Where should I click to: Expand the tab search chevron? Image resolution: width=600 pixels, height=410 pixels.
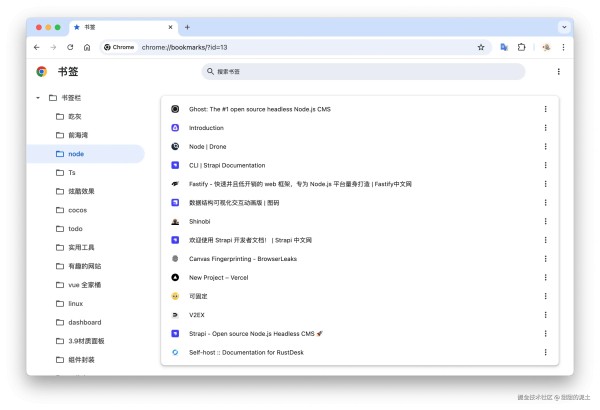[564, 27]
